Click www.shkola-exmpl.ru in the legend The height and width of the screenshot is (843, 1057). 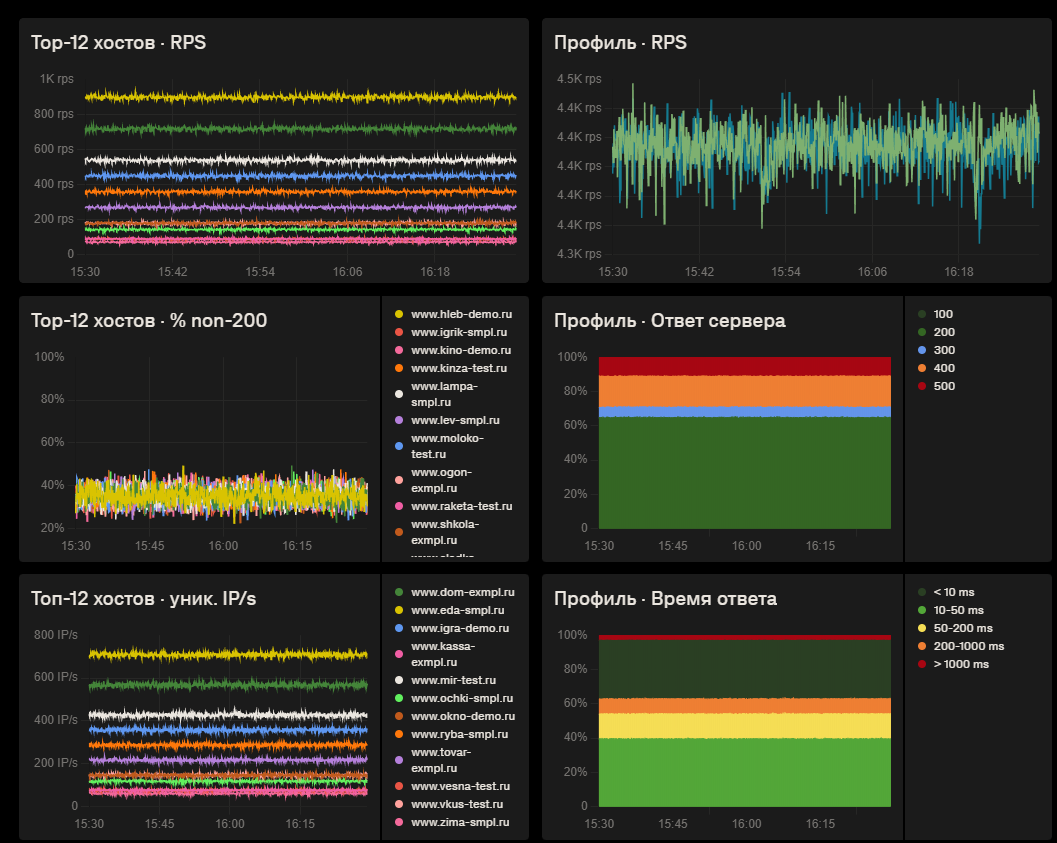click(445, 532)
